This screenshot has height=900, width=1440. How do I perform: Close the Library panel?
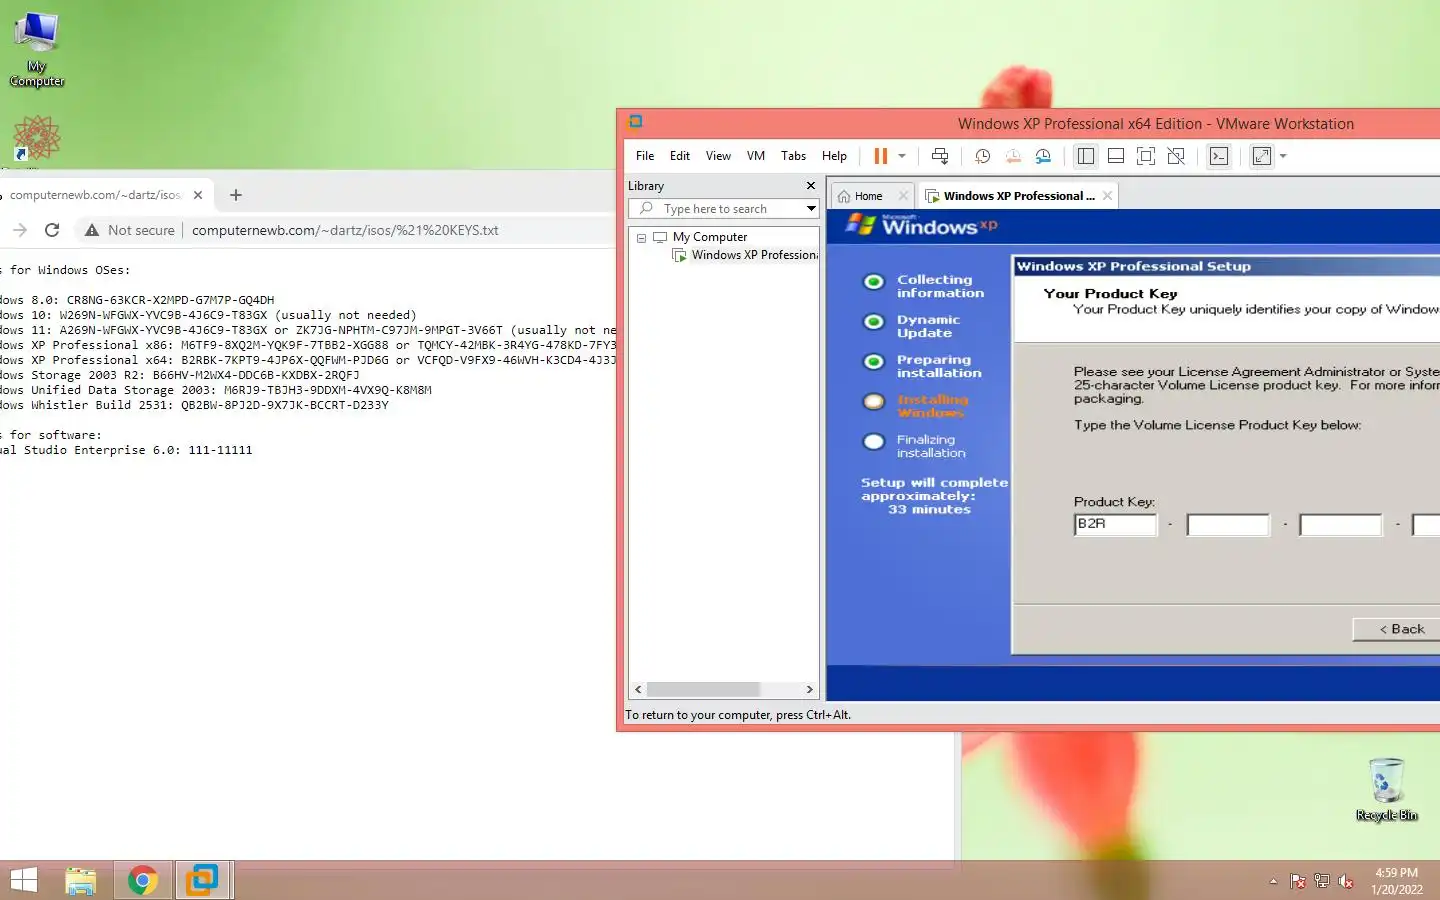(811, 186)
